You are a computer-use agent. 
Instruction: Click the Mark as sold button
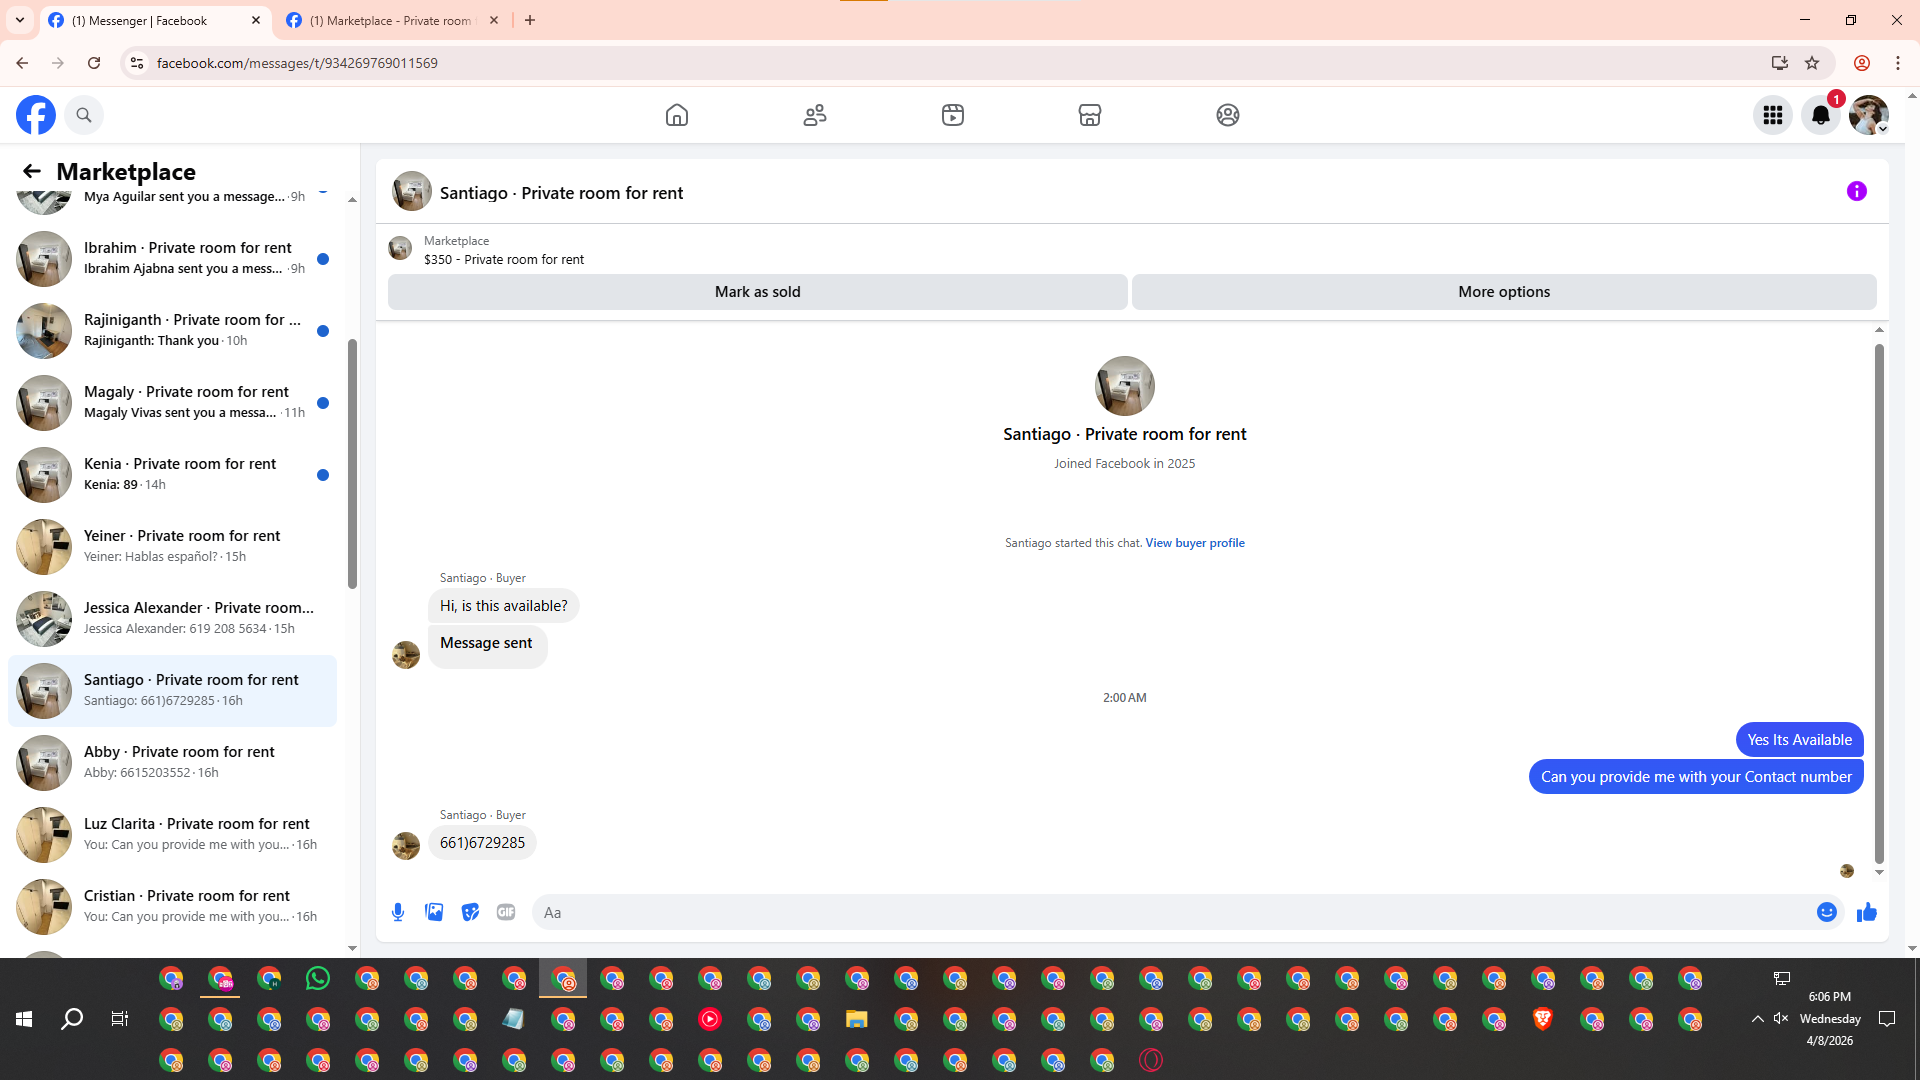[757, 292]
